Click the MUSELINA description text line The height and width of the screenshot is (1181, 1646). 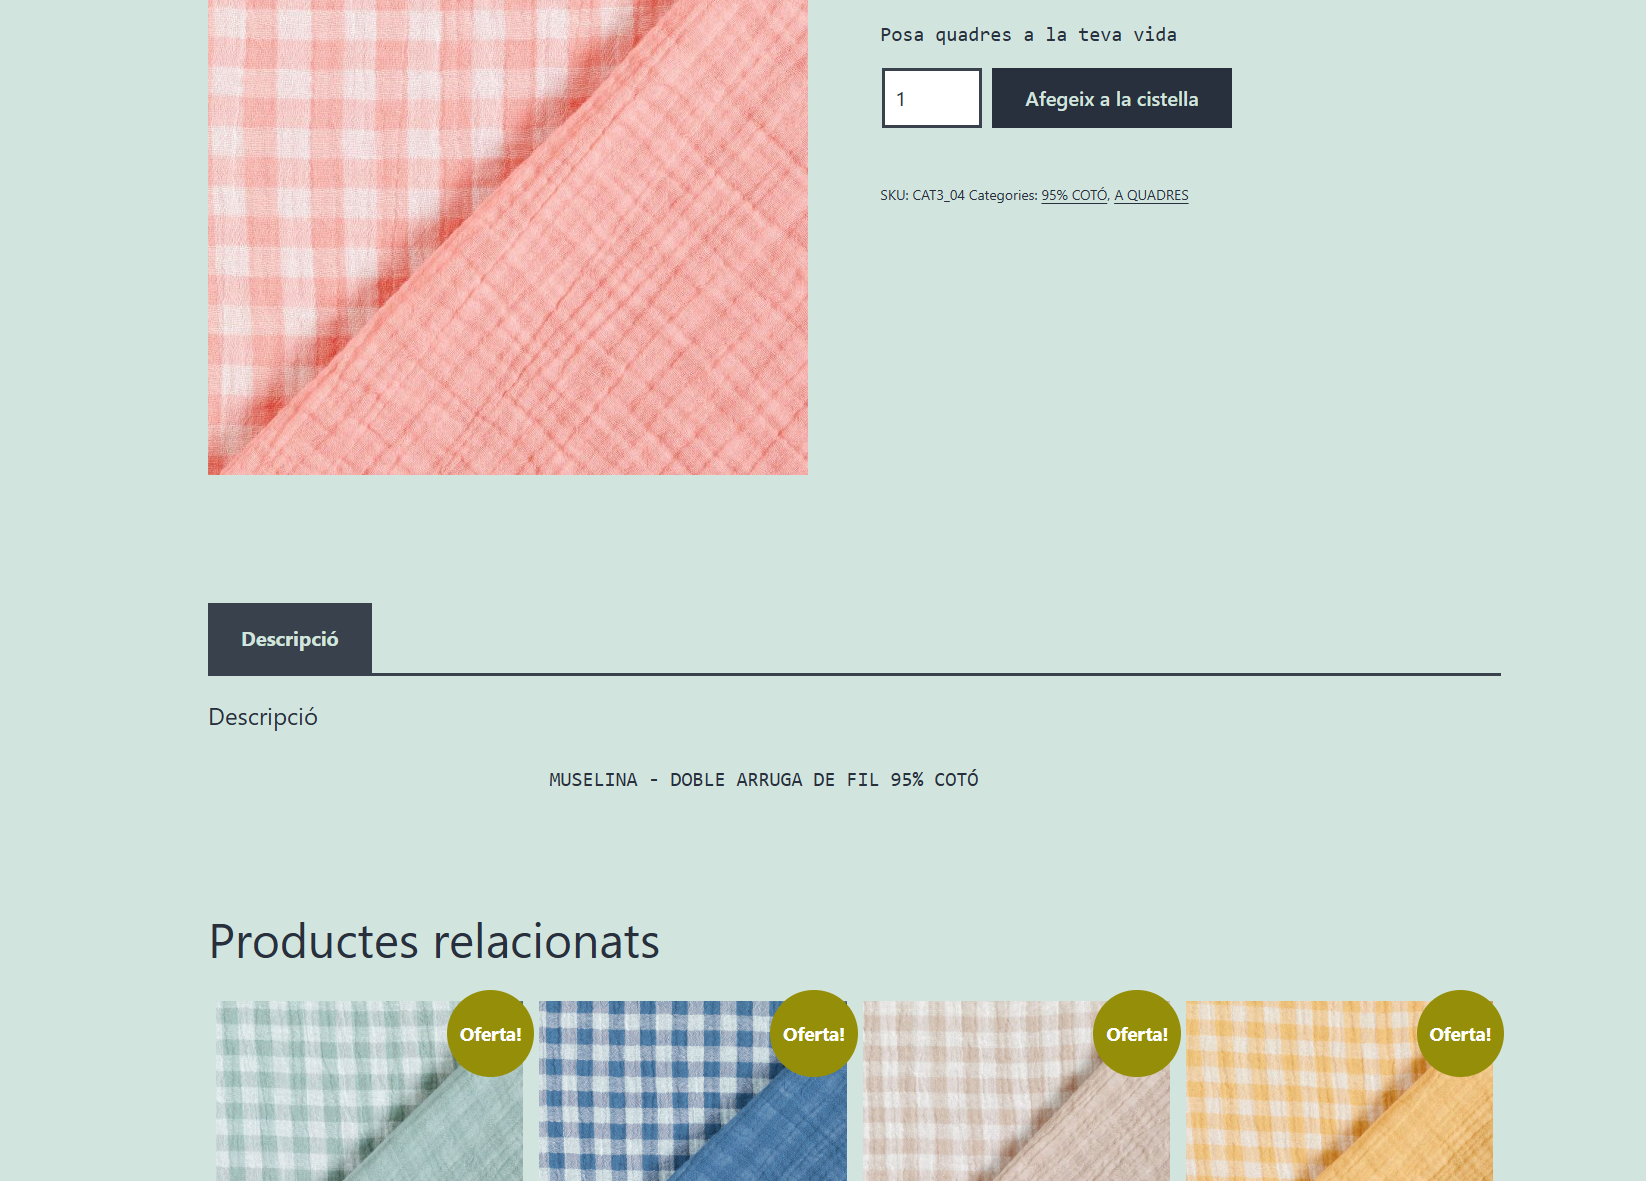(763, 780)
